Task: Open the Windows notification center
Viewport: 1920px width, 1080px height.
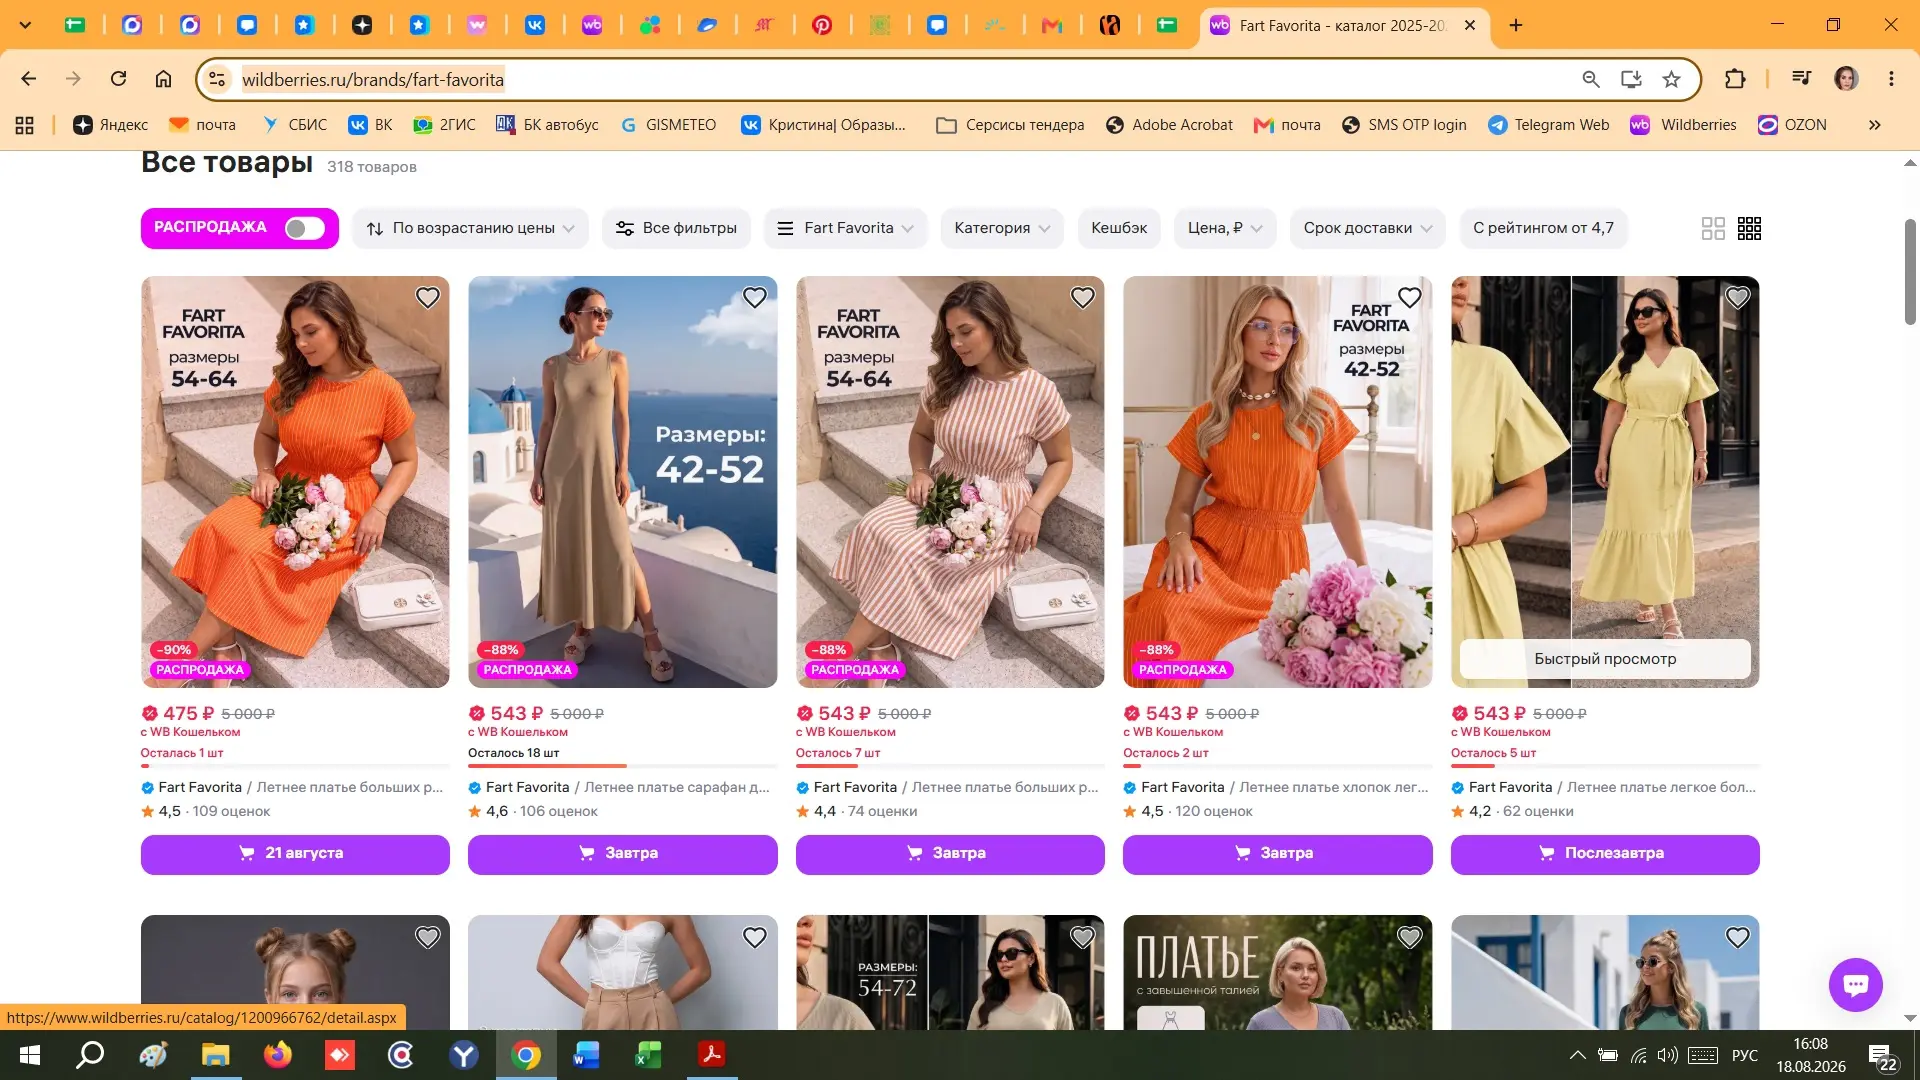Action: coord(1881,1056)
